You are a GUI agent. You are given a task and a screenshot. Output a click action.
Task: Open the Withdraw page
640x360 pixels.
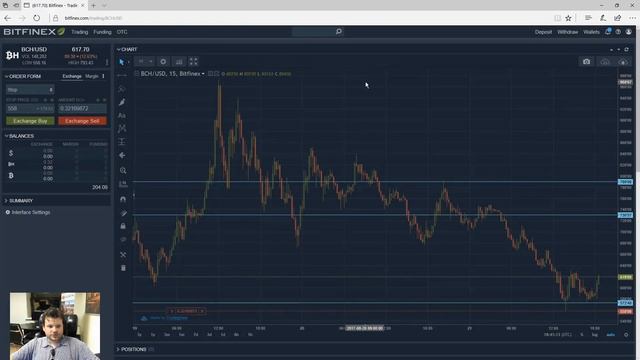pyautogui.click(x=568, y=32)
